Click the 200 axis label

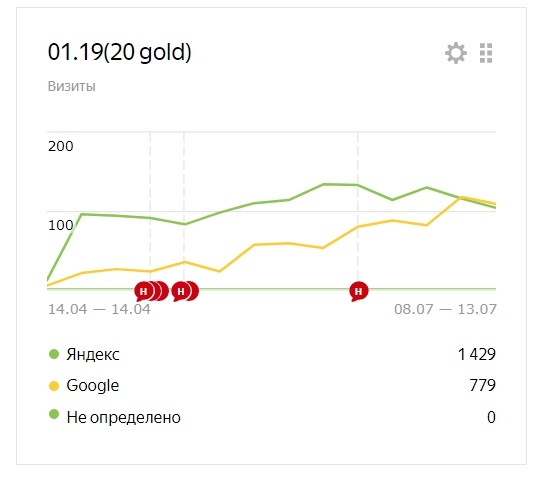61,146
